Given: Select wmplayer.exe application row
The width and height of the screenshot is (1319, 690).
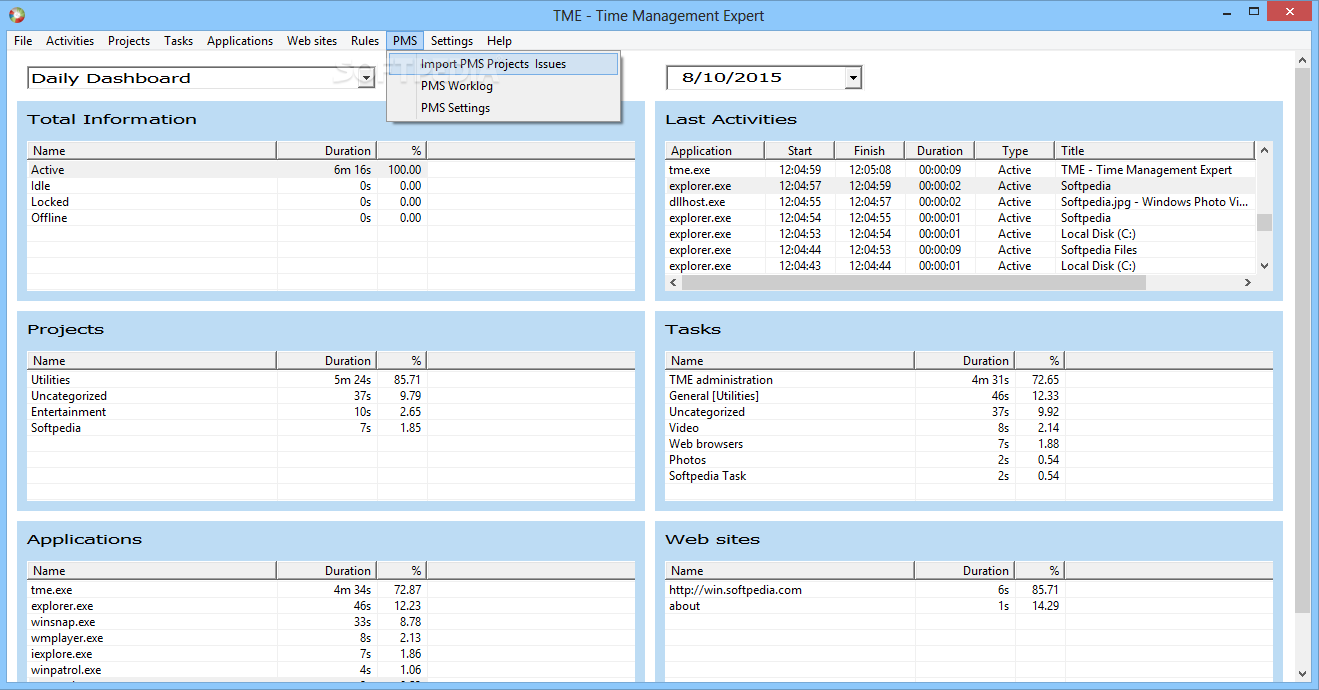Looking at the screenshot, I should 330,638.
